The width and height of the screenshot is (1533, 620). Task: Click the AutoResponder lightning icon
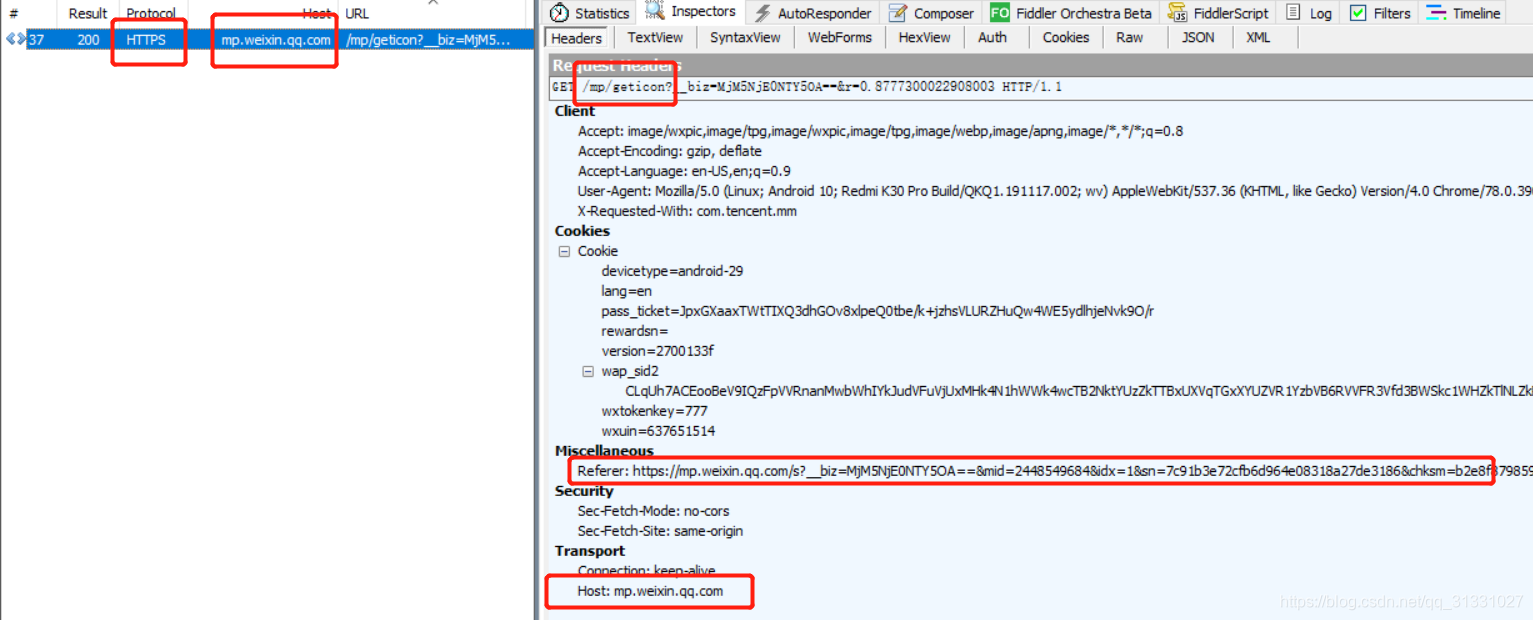(x=763, y=13)
